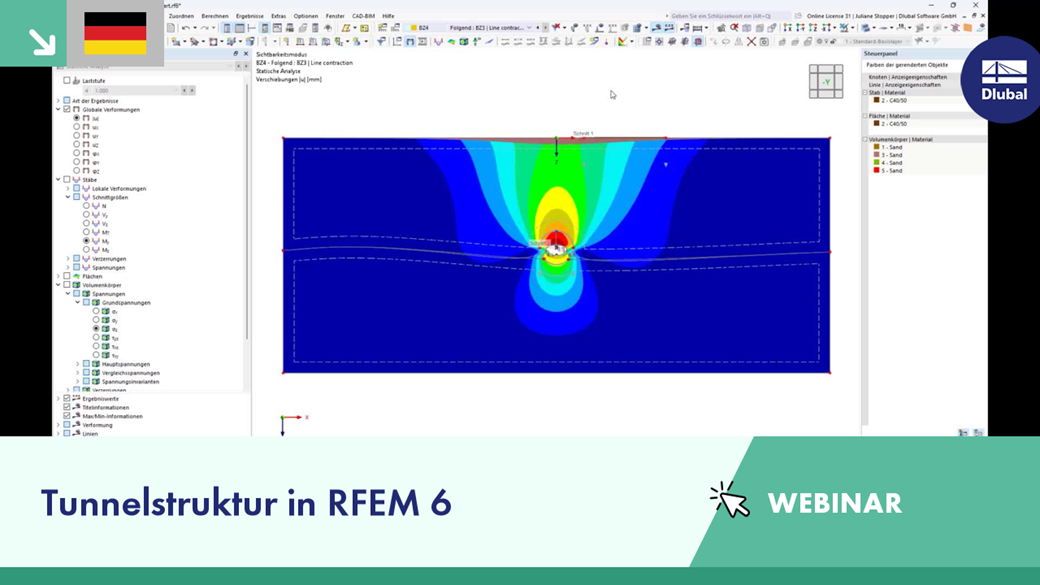1040x585 pixels.
Task: Click the Undo arrow in the toolbar
Action: tap(185, 28)
